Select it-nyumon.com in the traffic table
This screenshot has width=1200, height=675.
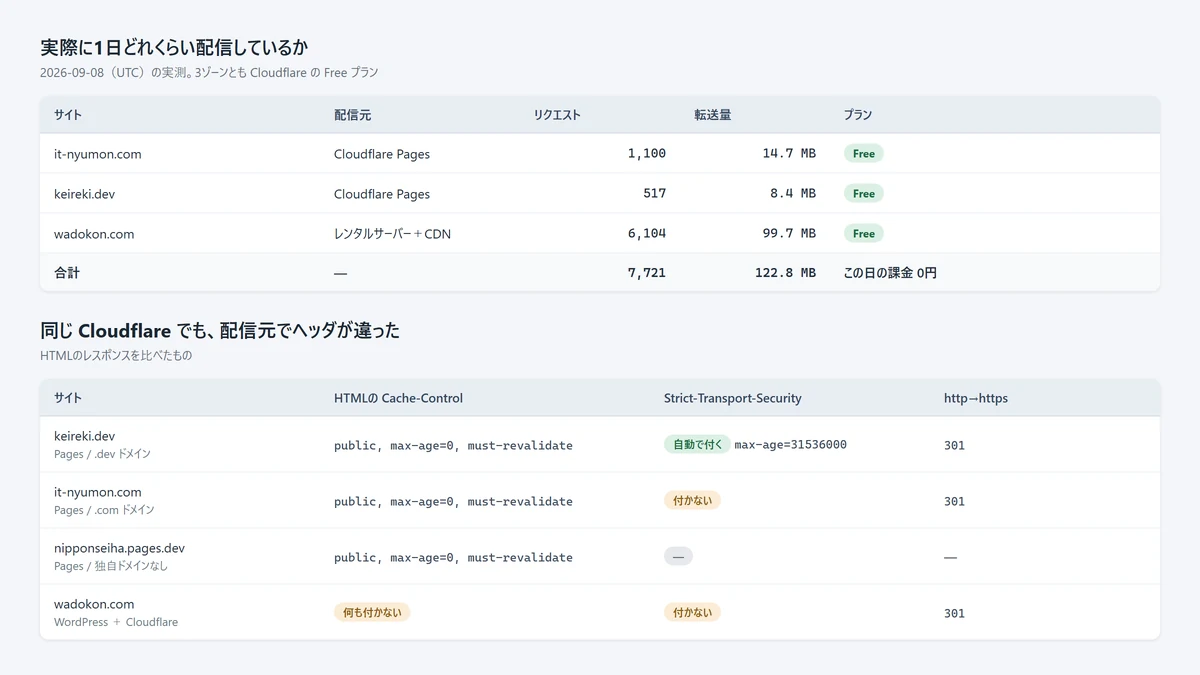pos(98,154)
